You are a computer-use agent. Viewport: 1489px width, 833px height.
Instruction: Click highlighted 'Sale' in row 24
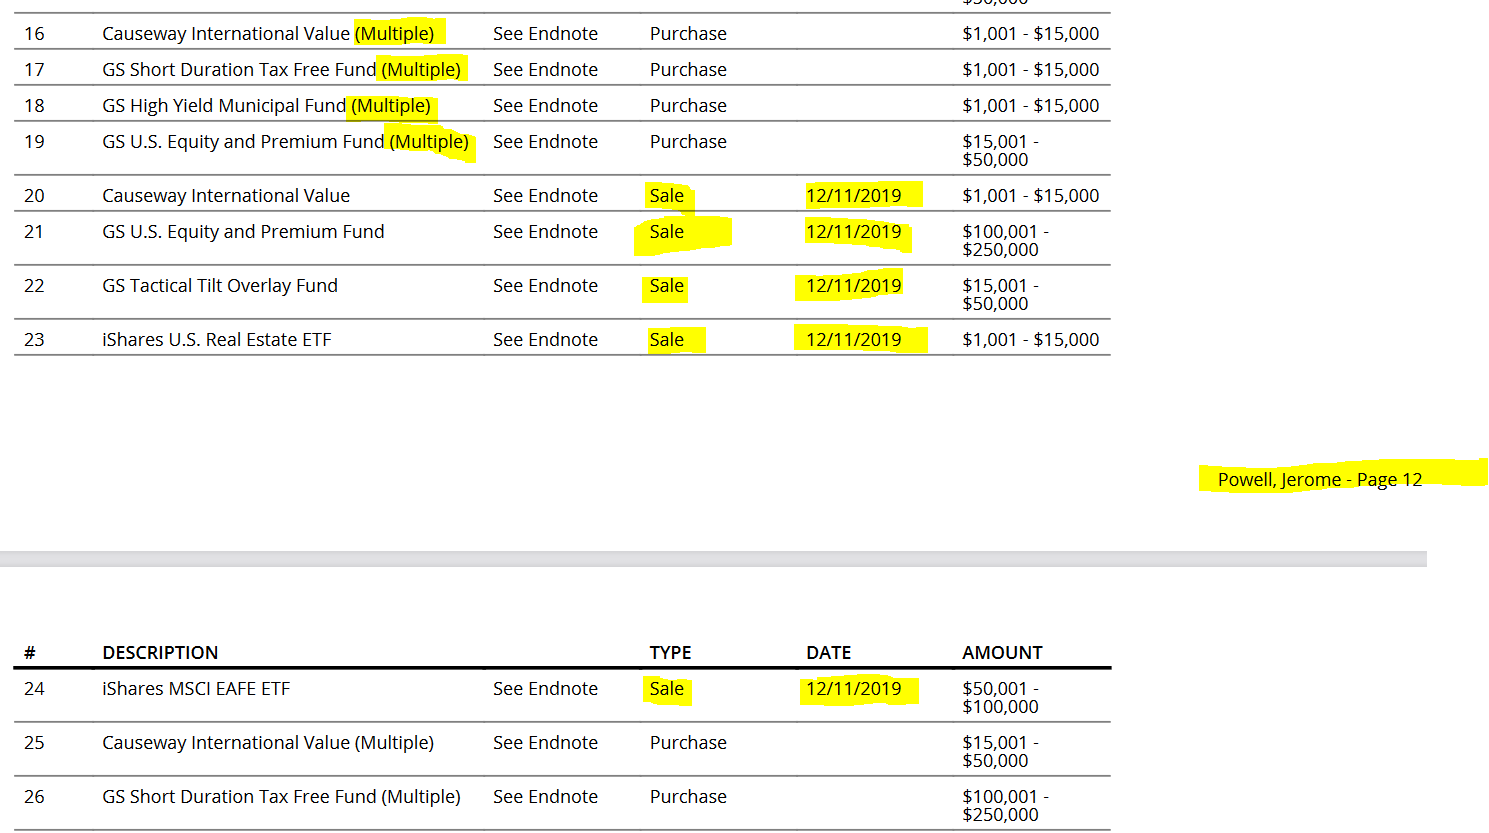point(667,689)
